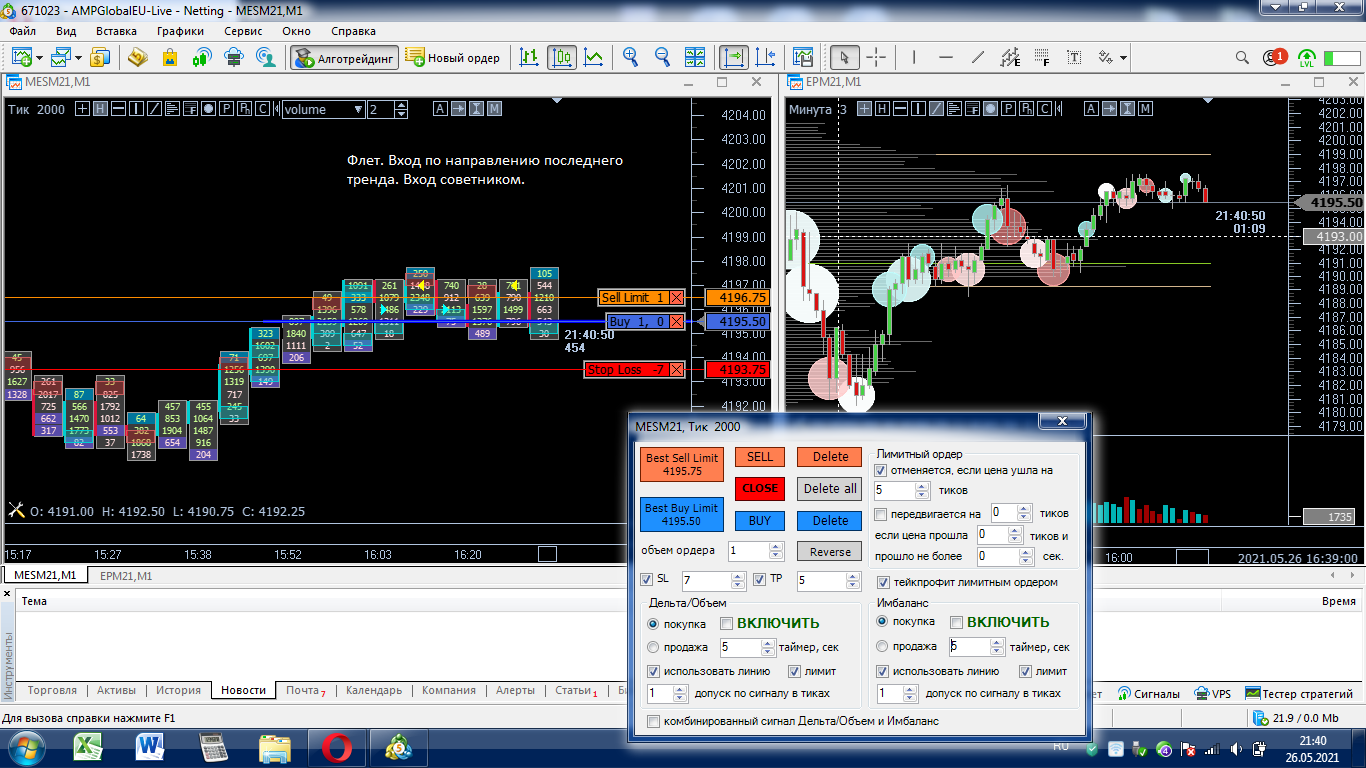Image resolution: width=1366 pixels, height=768 pixels.
Task: Click the trendline drawing tool
Action: tap(978, 58)
